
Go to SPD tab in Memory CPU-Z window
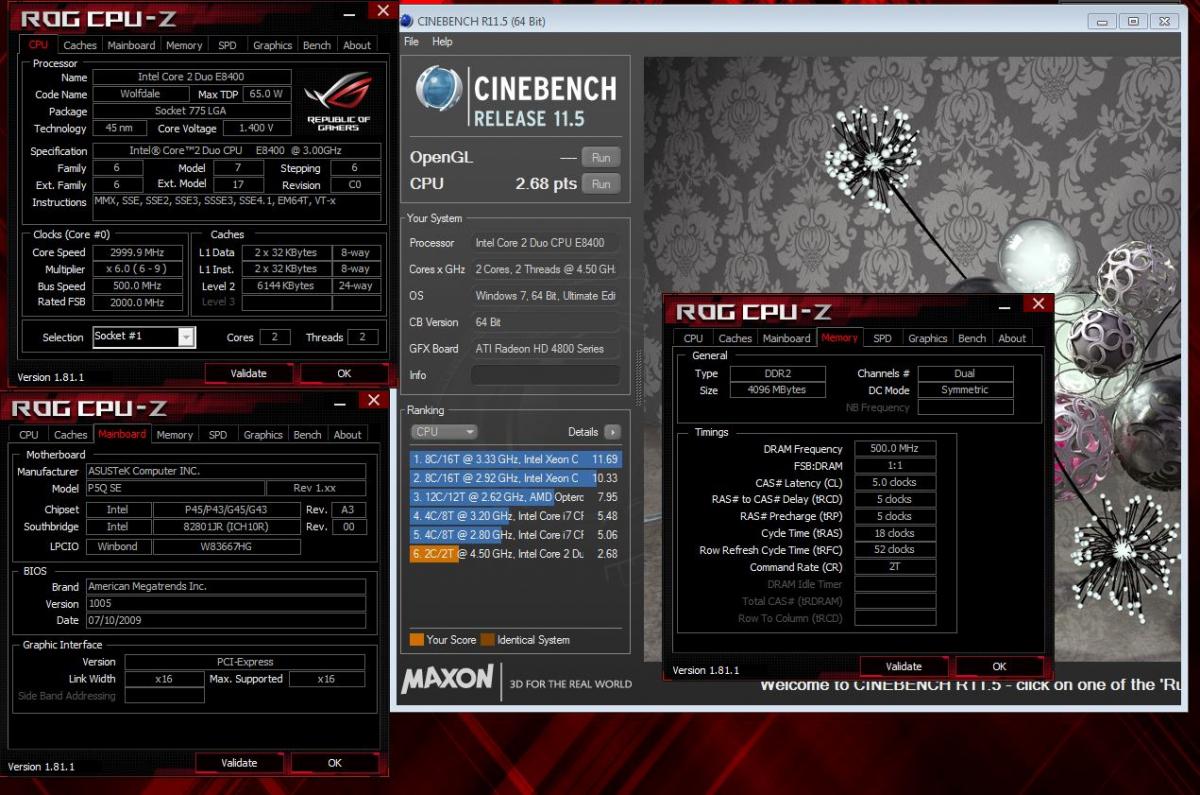tap(882, 338)
